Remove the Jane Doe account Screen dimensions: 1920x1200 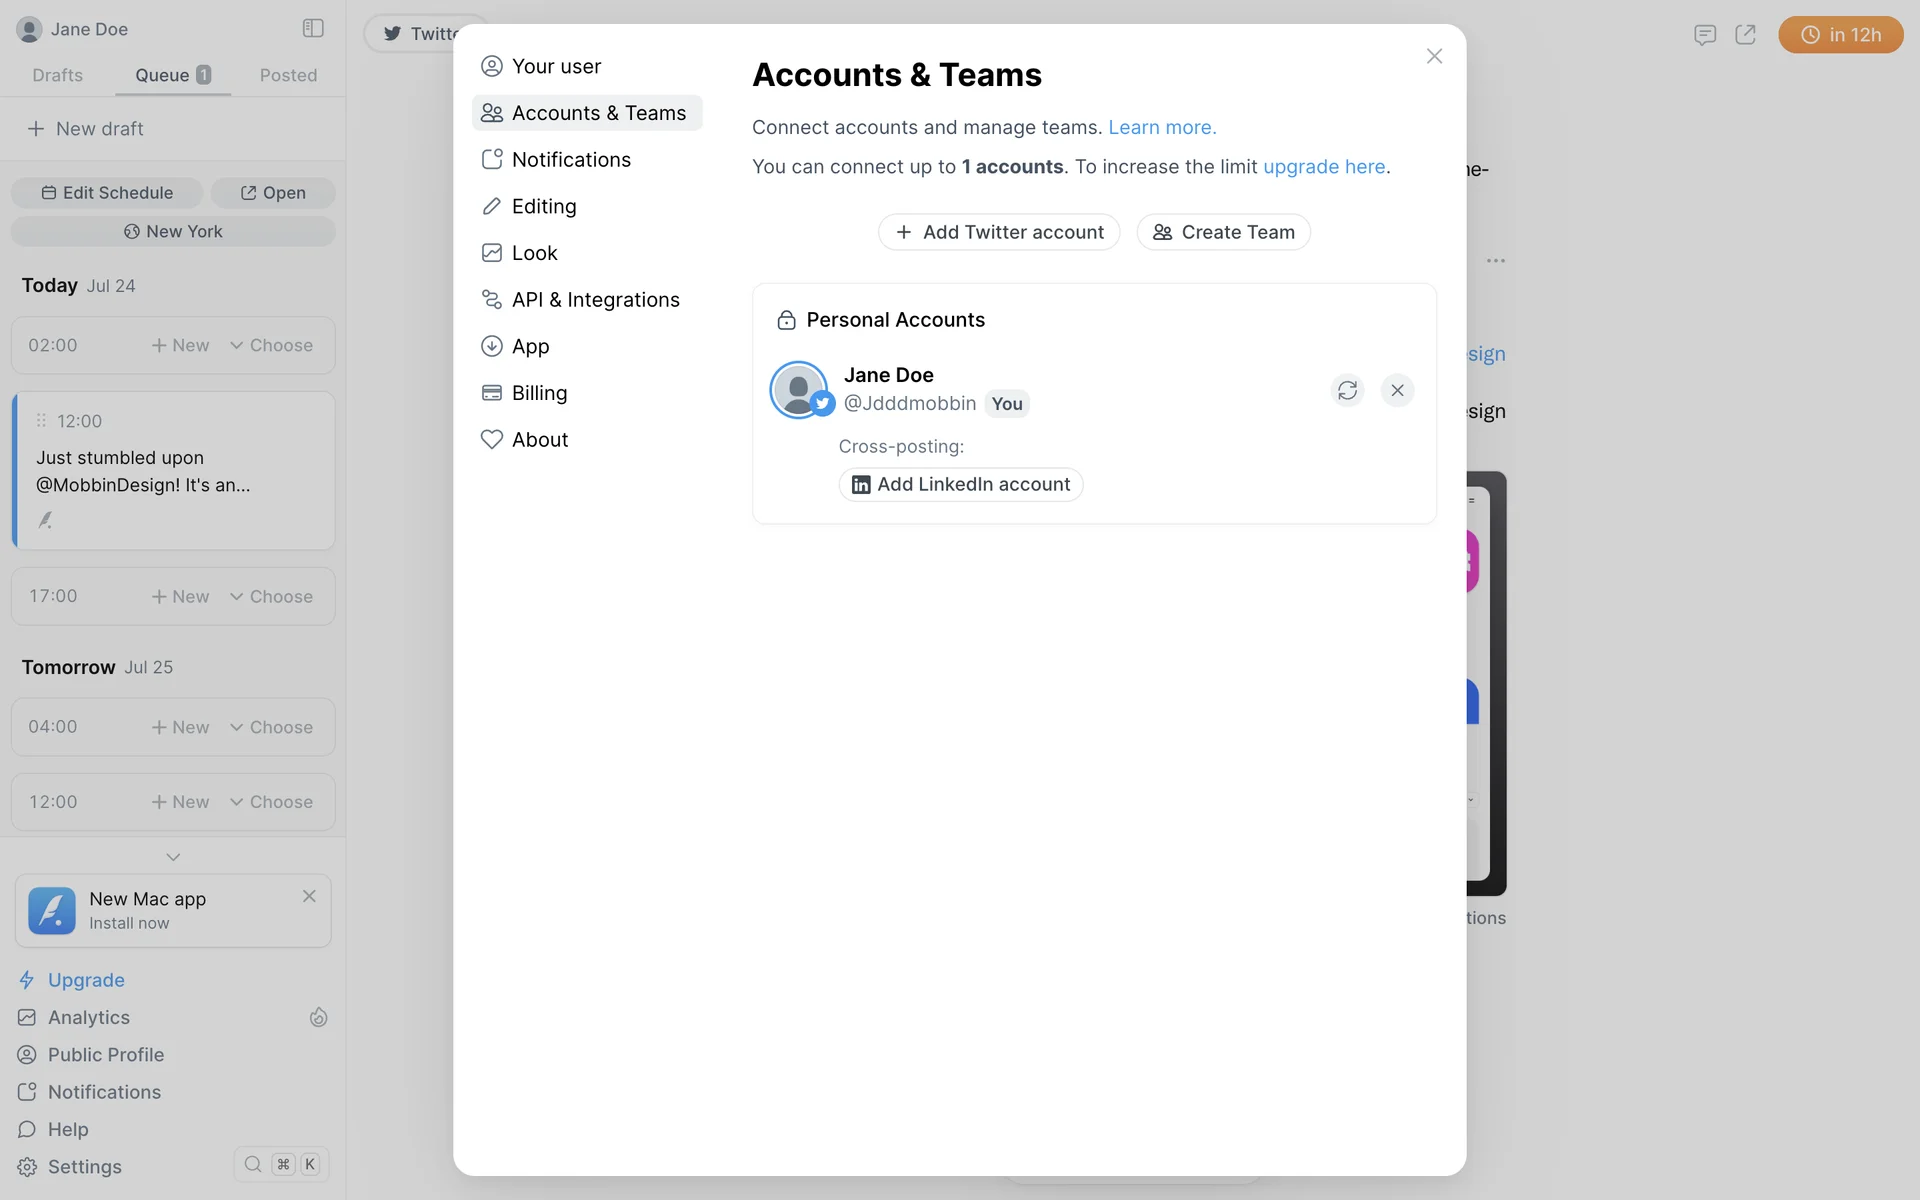1397,390
